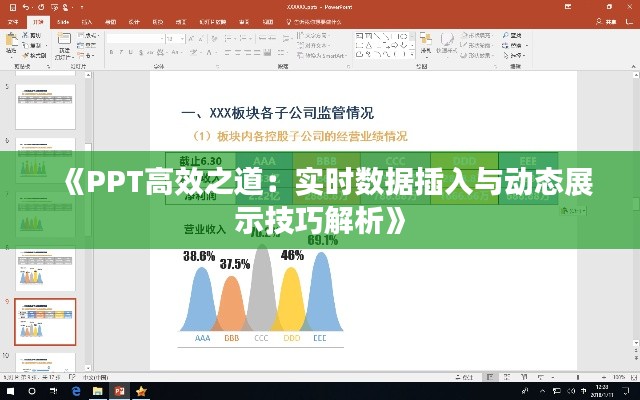Click the Quick Styles icon

pos(447,40)
